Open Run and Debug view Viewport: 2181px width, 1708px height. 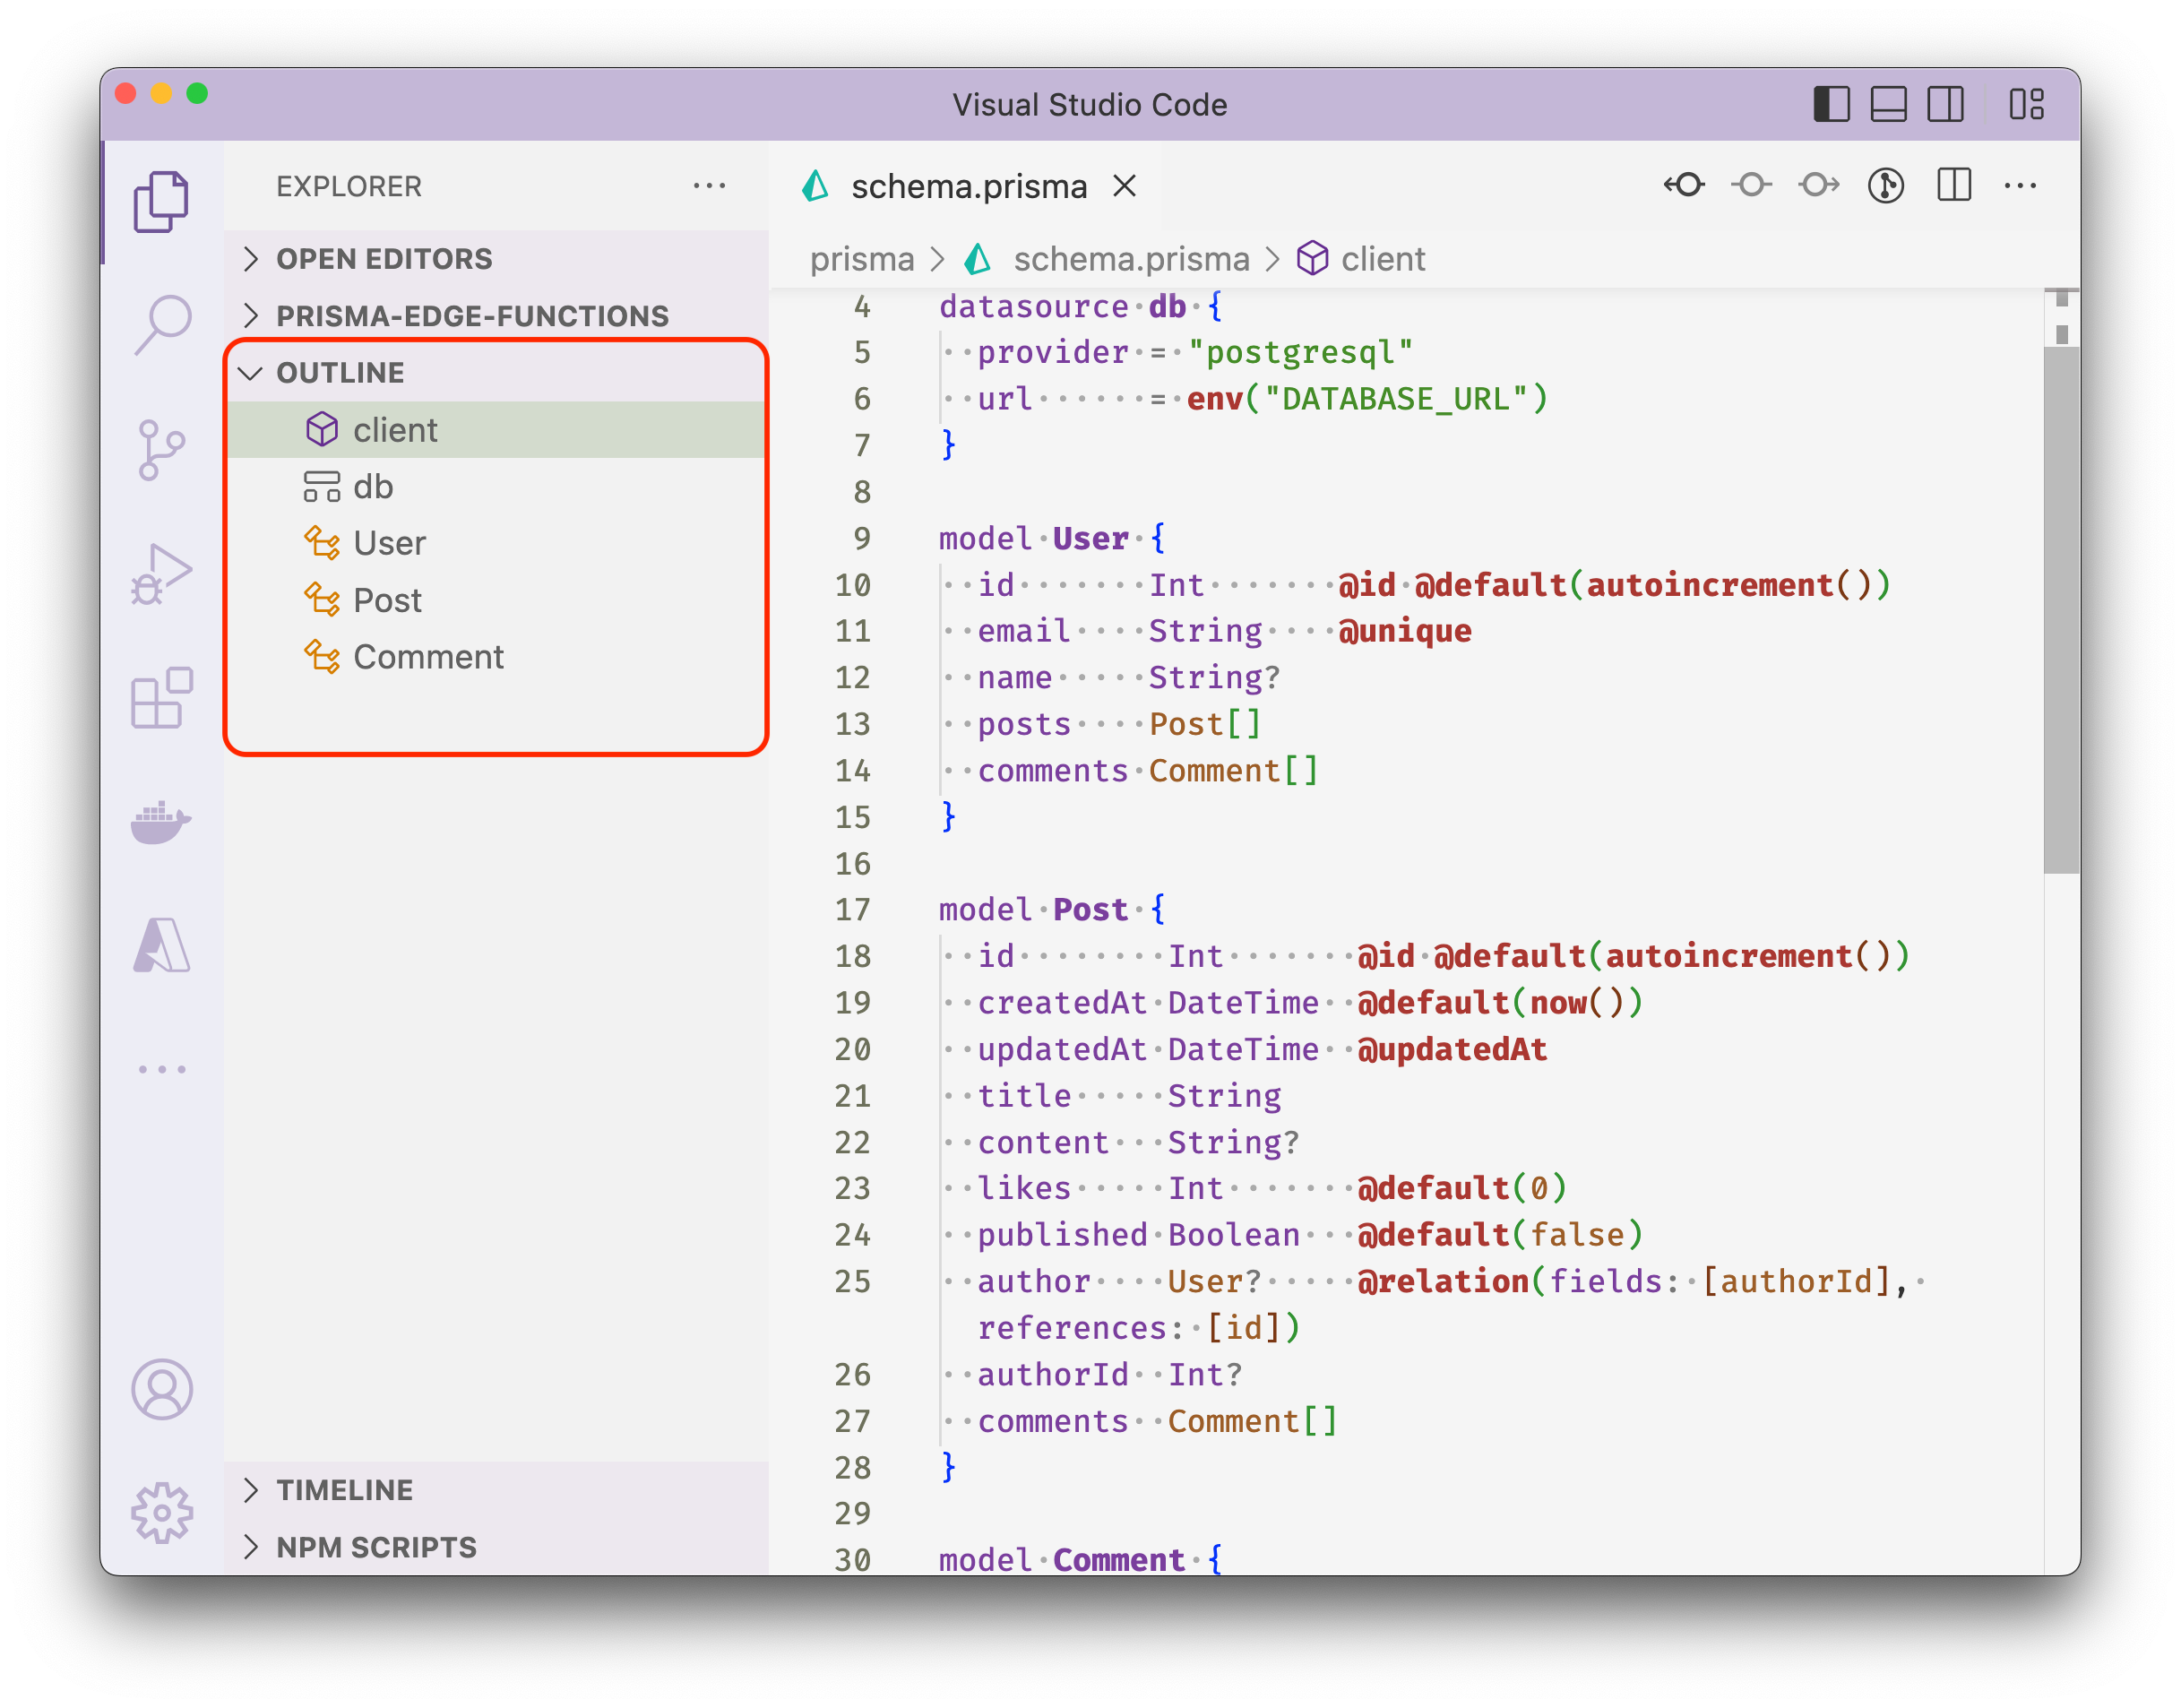[x=162, y=574]
